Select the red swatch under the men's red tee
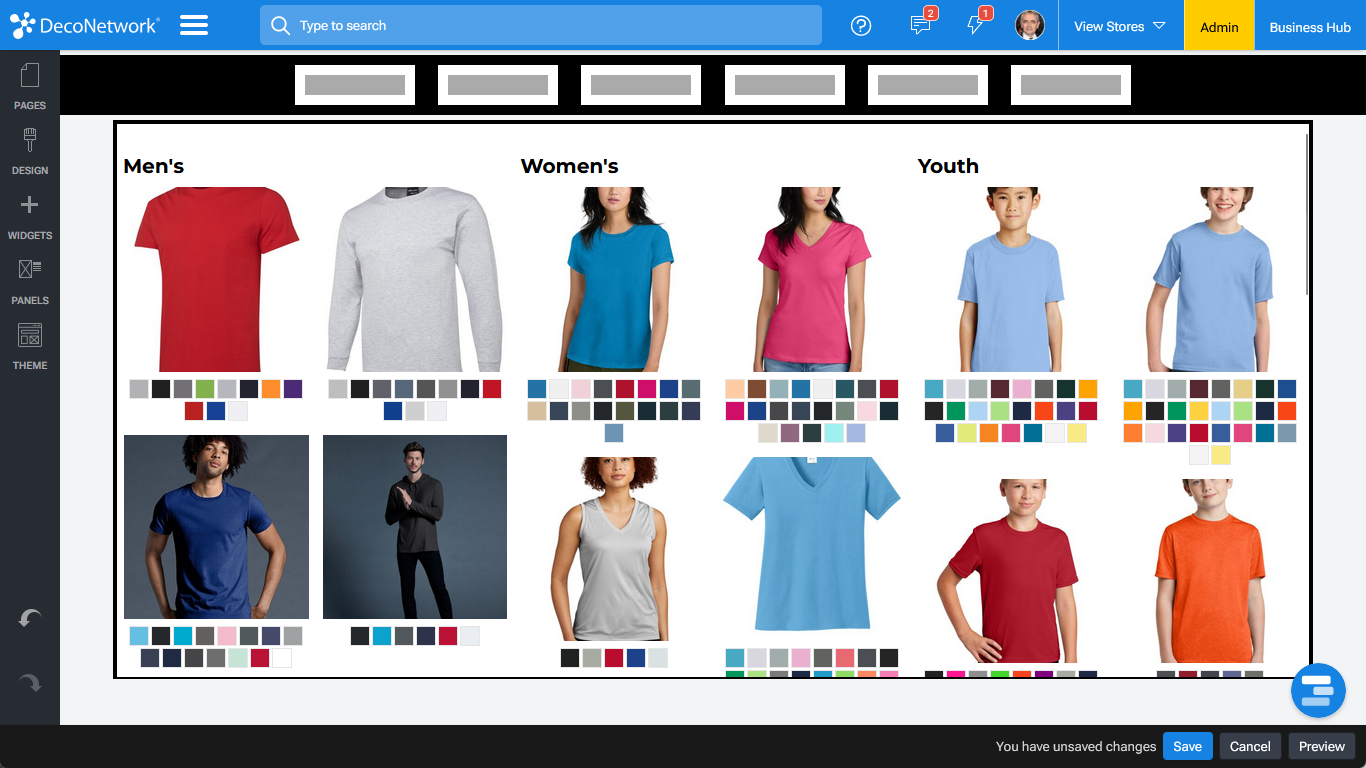The image size is (1366, 768). (x=194, y=410)
